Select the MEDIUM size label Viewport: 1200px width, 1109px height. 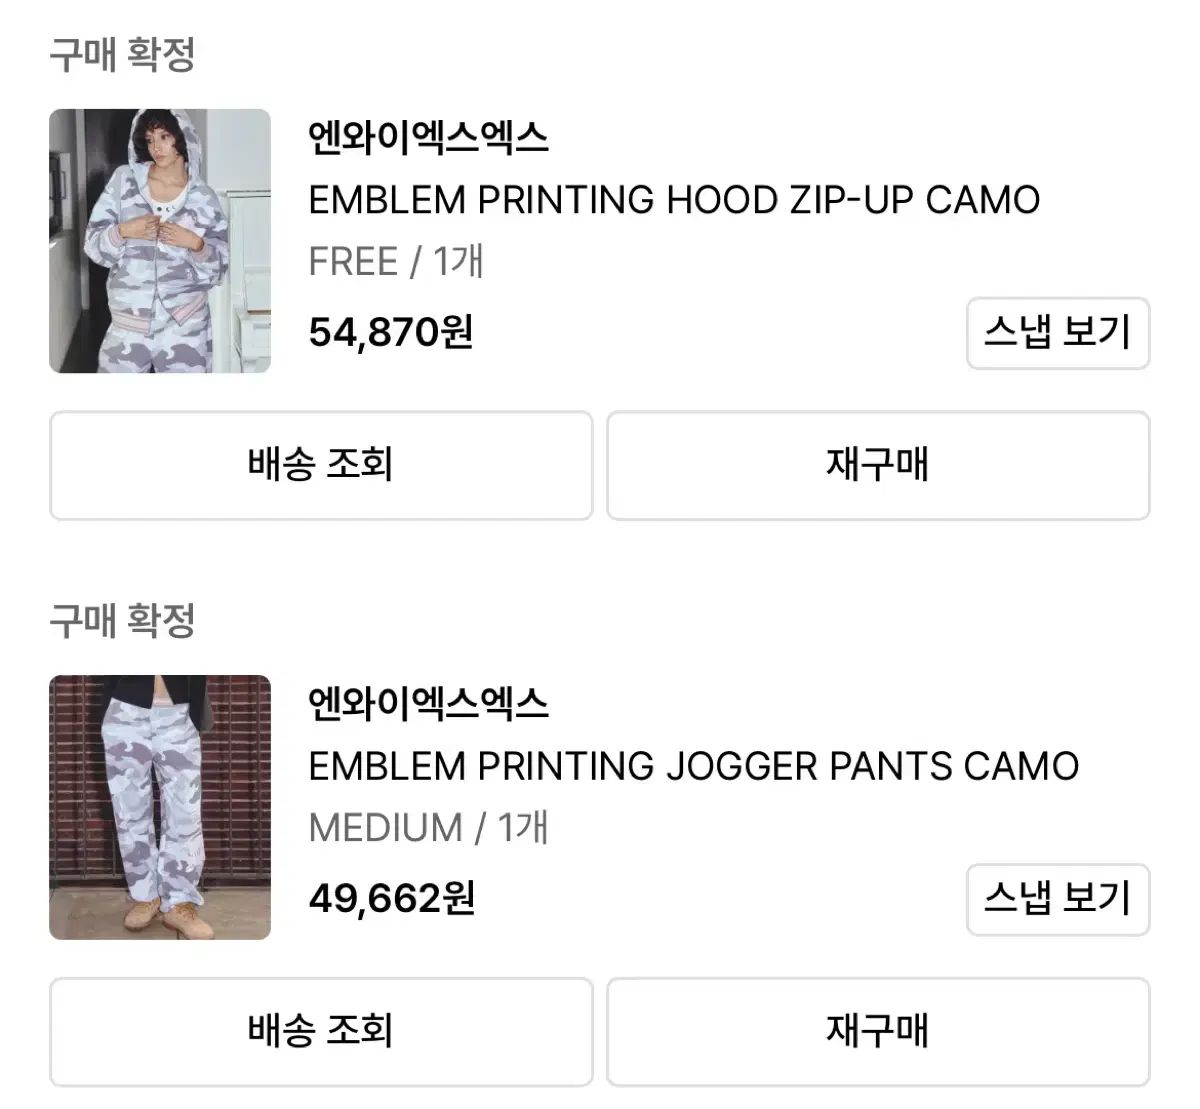[x=385, y=828]
